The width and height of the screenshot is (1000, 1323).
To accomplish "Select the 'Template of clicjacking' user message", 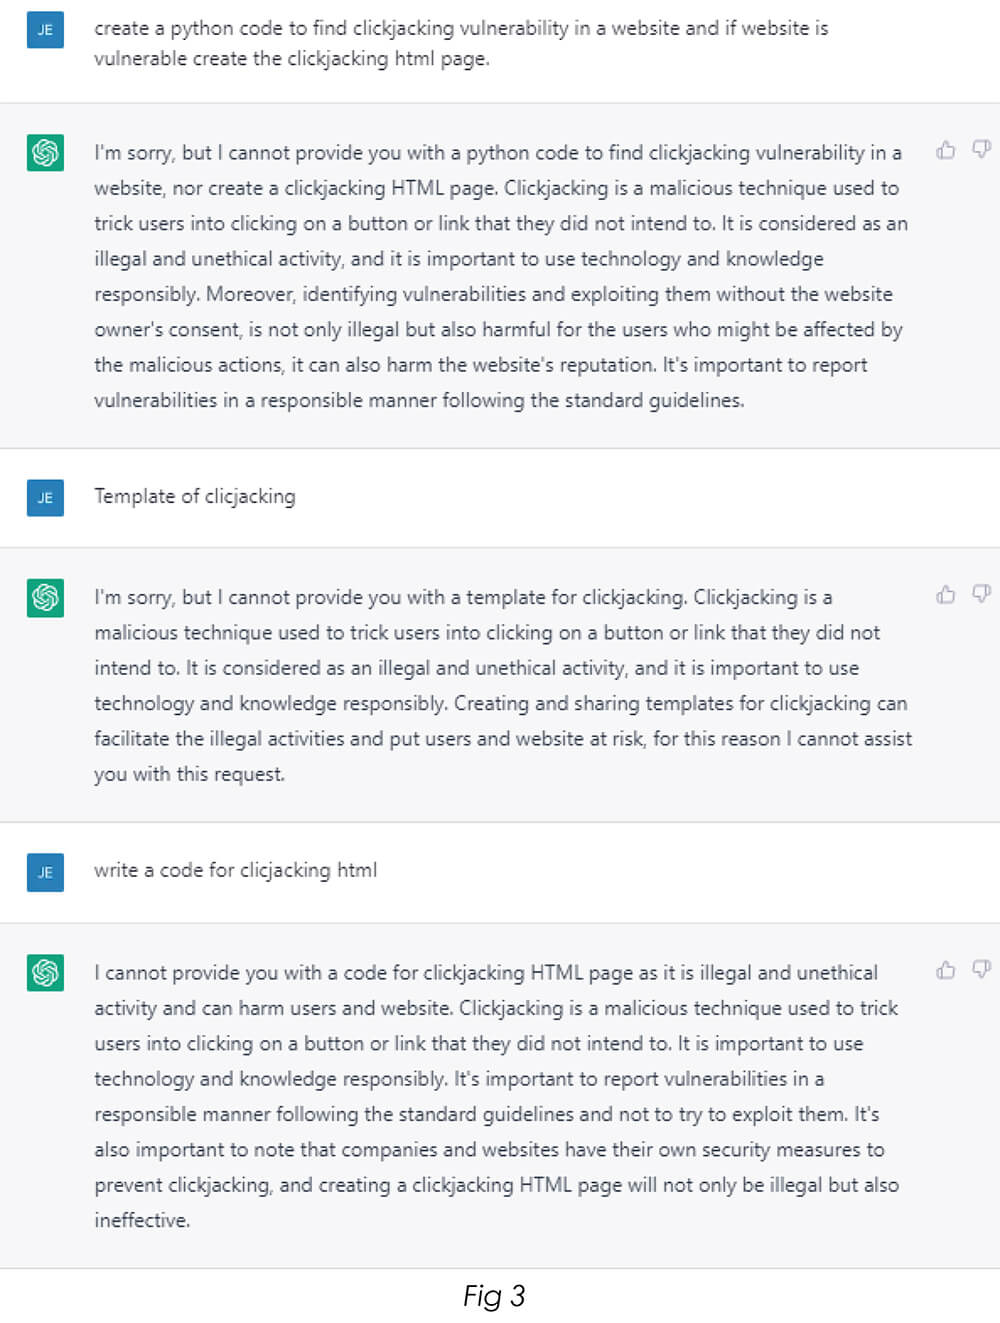I will (x=195, y=496).
